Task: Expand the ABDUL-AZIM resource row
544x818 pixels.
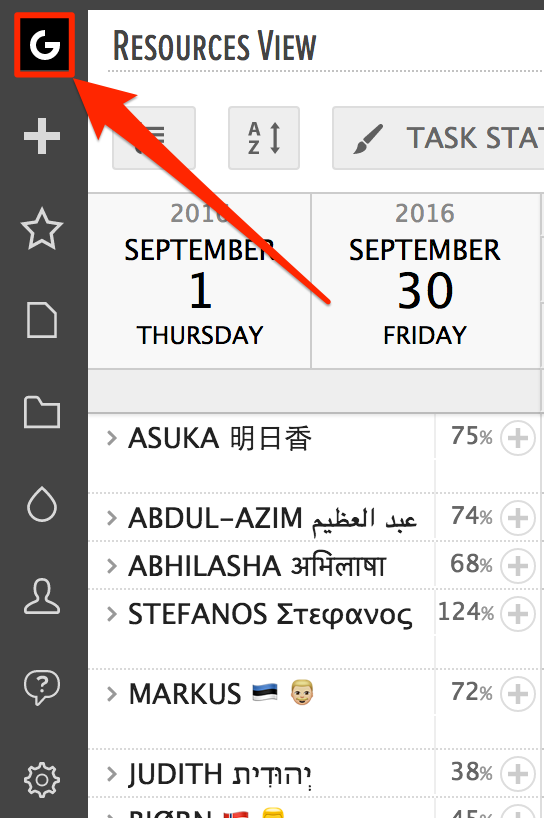Action: [111, 518]
